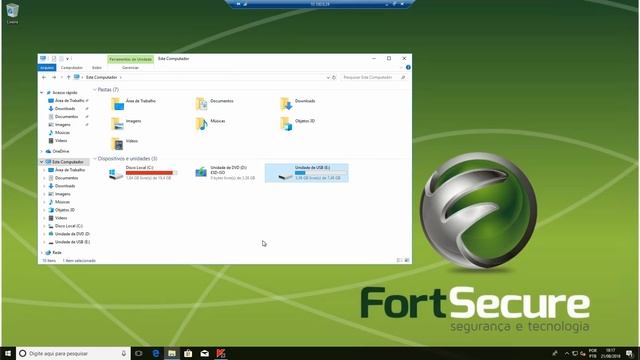640x360 pixels.
Task: Open the Arquivo menu tab
Action: coord(47,68)
